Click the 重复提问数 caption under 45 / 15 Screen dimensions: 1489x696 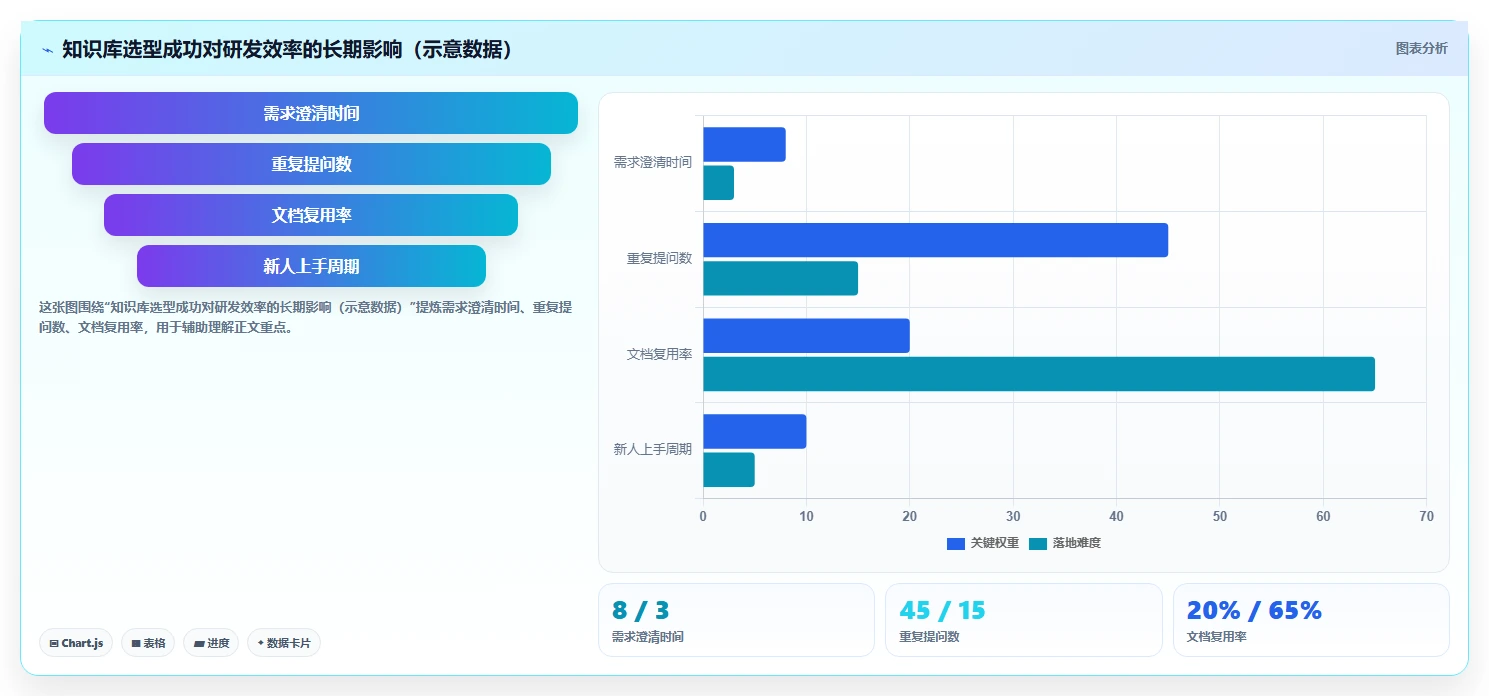tap(929, 637)
